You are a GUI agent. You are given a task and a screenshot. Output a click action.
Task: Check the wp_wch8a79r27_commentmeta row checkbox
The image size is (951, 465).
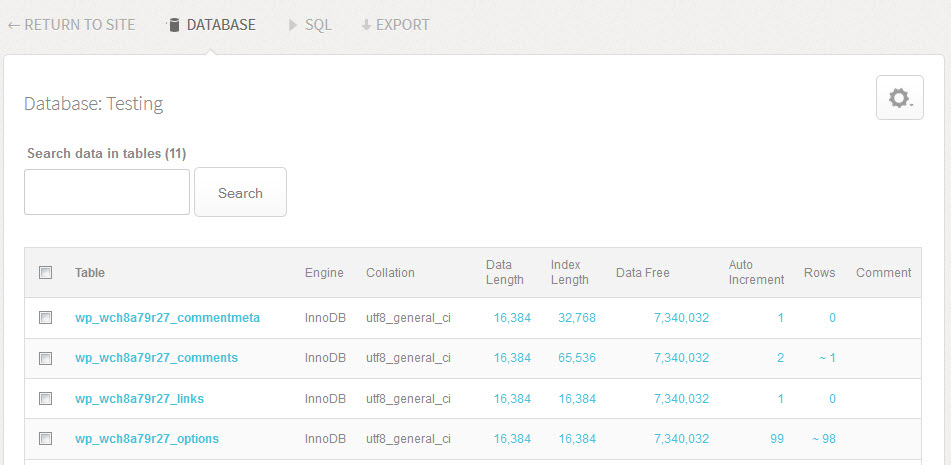click(45, 318)
